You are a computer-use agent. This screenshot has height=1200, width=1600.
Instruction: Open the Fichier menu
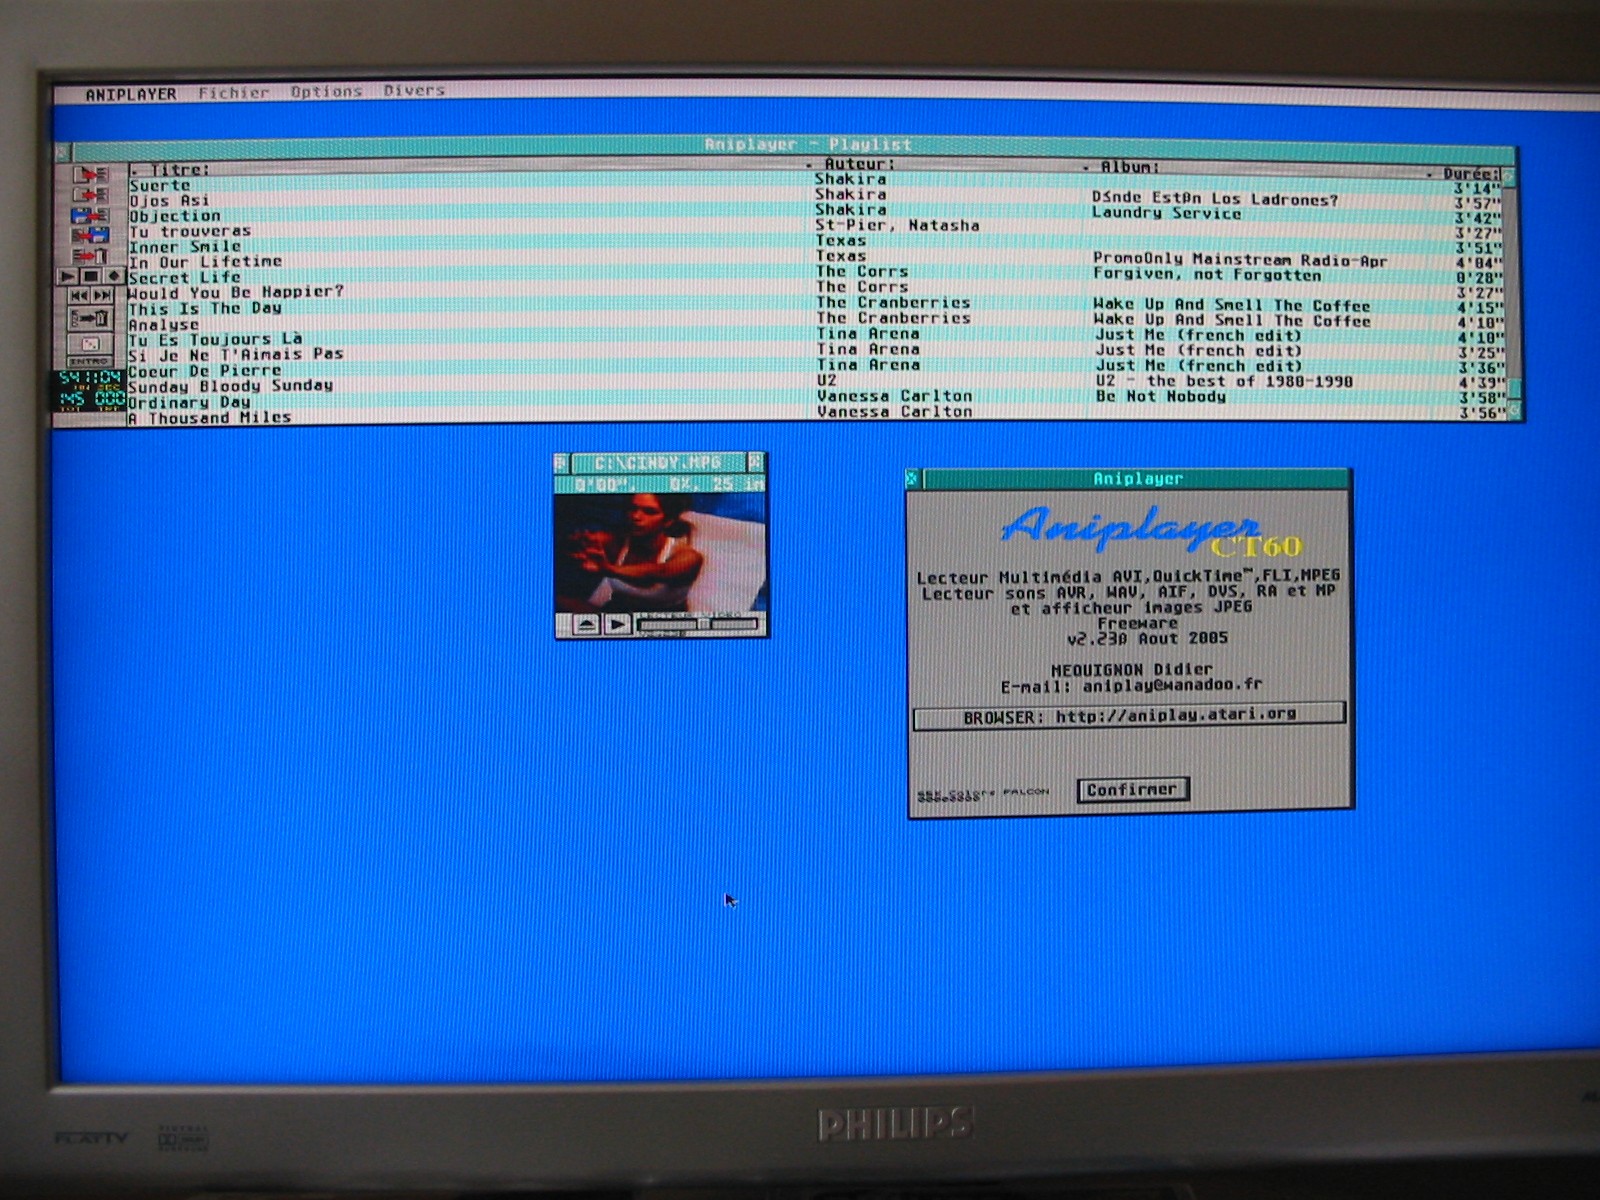[x=233, y=93]
